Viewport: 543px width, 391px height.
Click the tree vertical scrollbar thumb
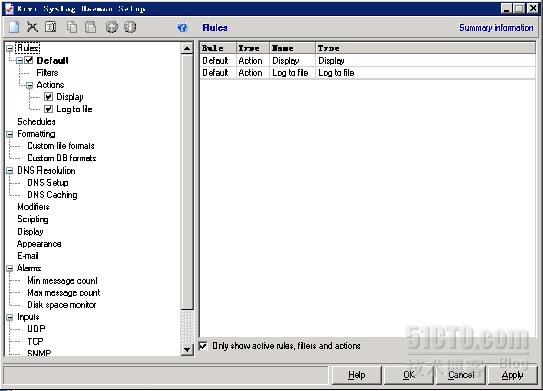tap(187, 181)
